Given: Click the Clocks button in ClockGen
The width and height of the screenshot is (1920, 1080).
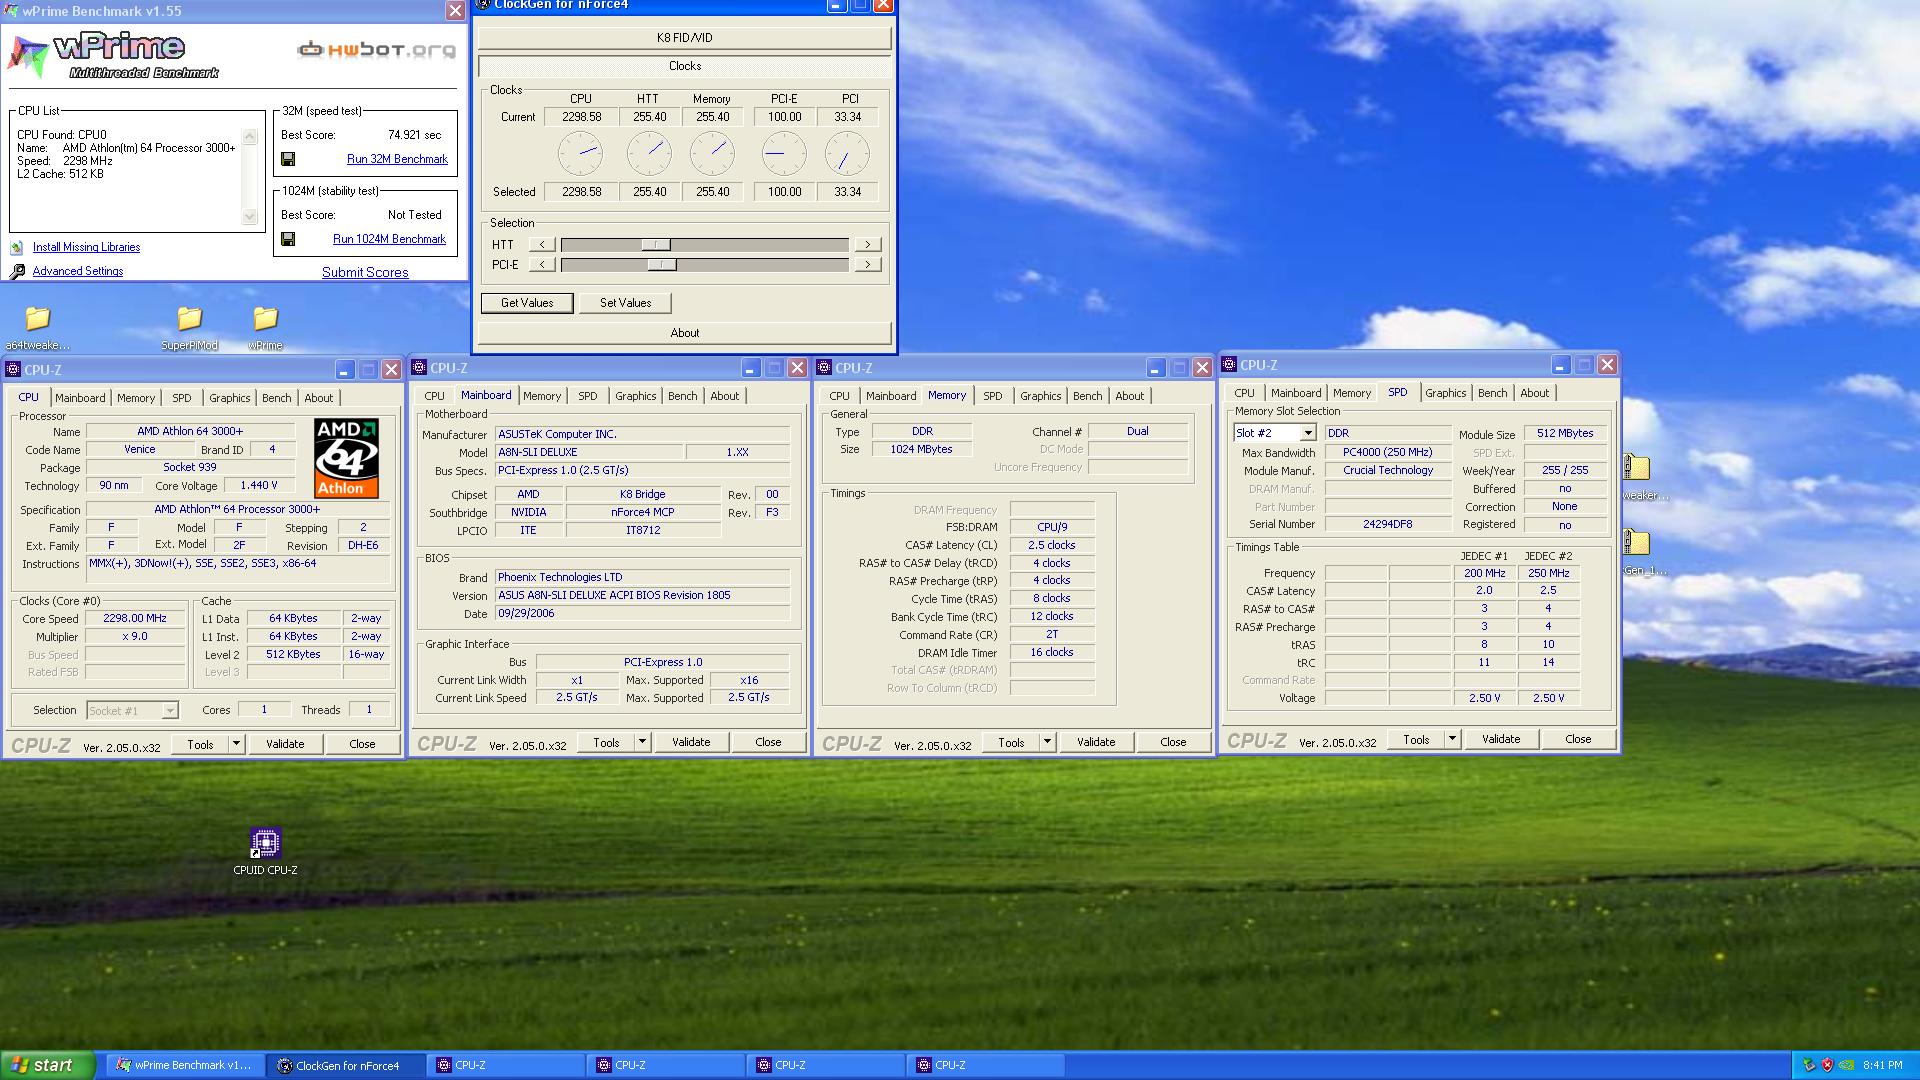Looking at the screenshot, I should tap(684, 66).
